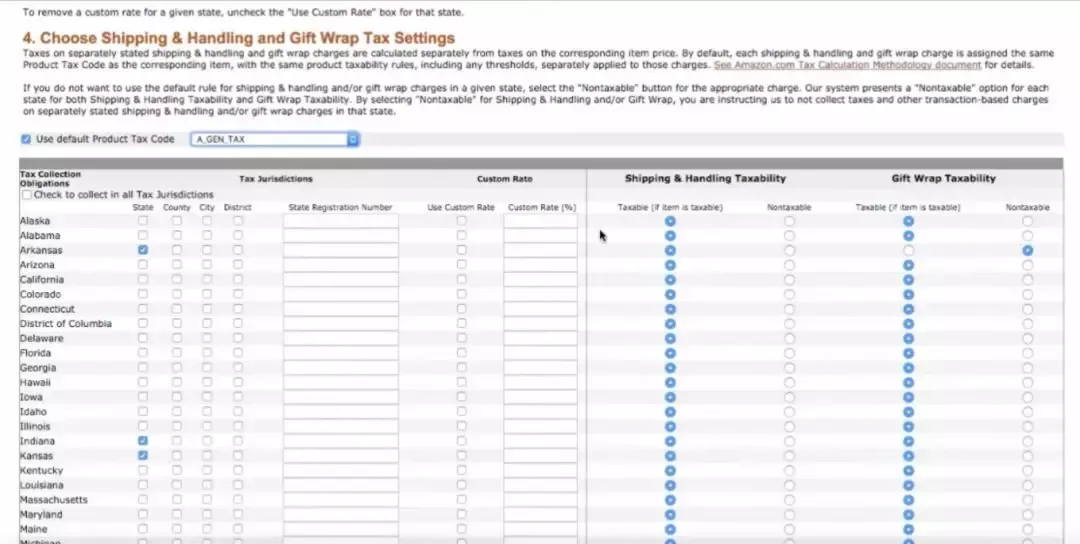Toggle the Use default Product Tax Code checkbox
1080x544 pixels.
(26, 139)
